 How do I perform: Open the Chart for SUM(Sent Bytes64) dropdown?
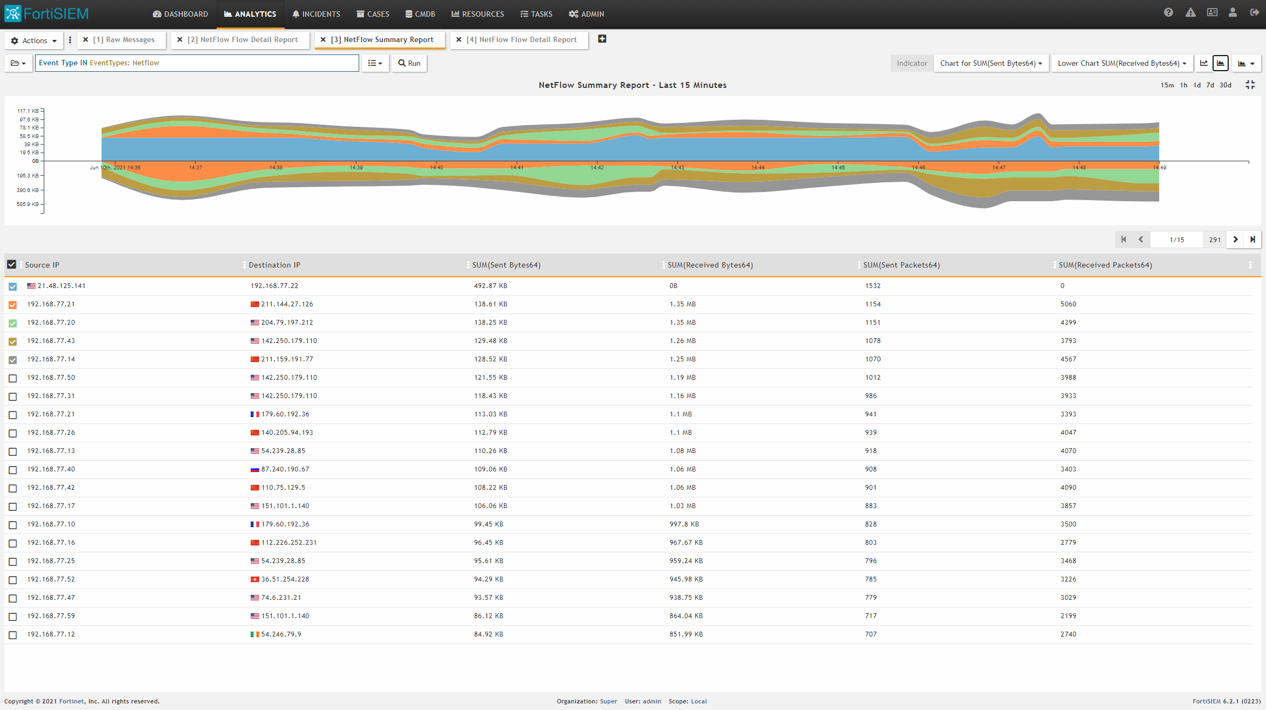pos(990,62)
